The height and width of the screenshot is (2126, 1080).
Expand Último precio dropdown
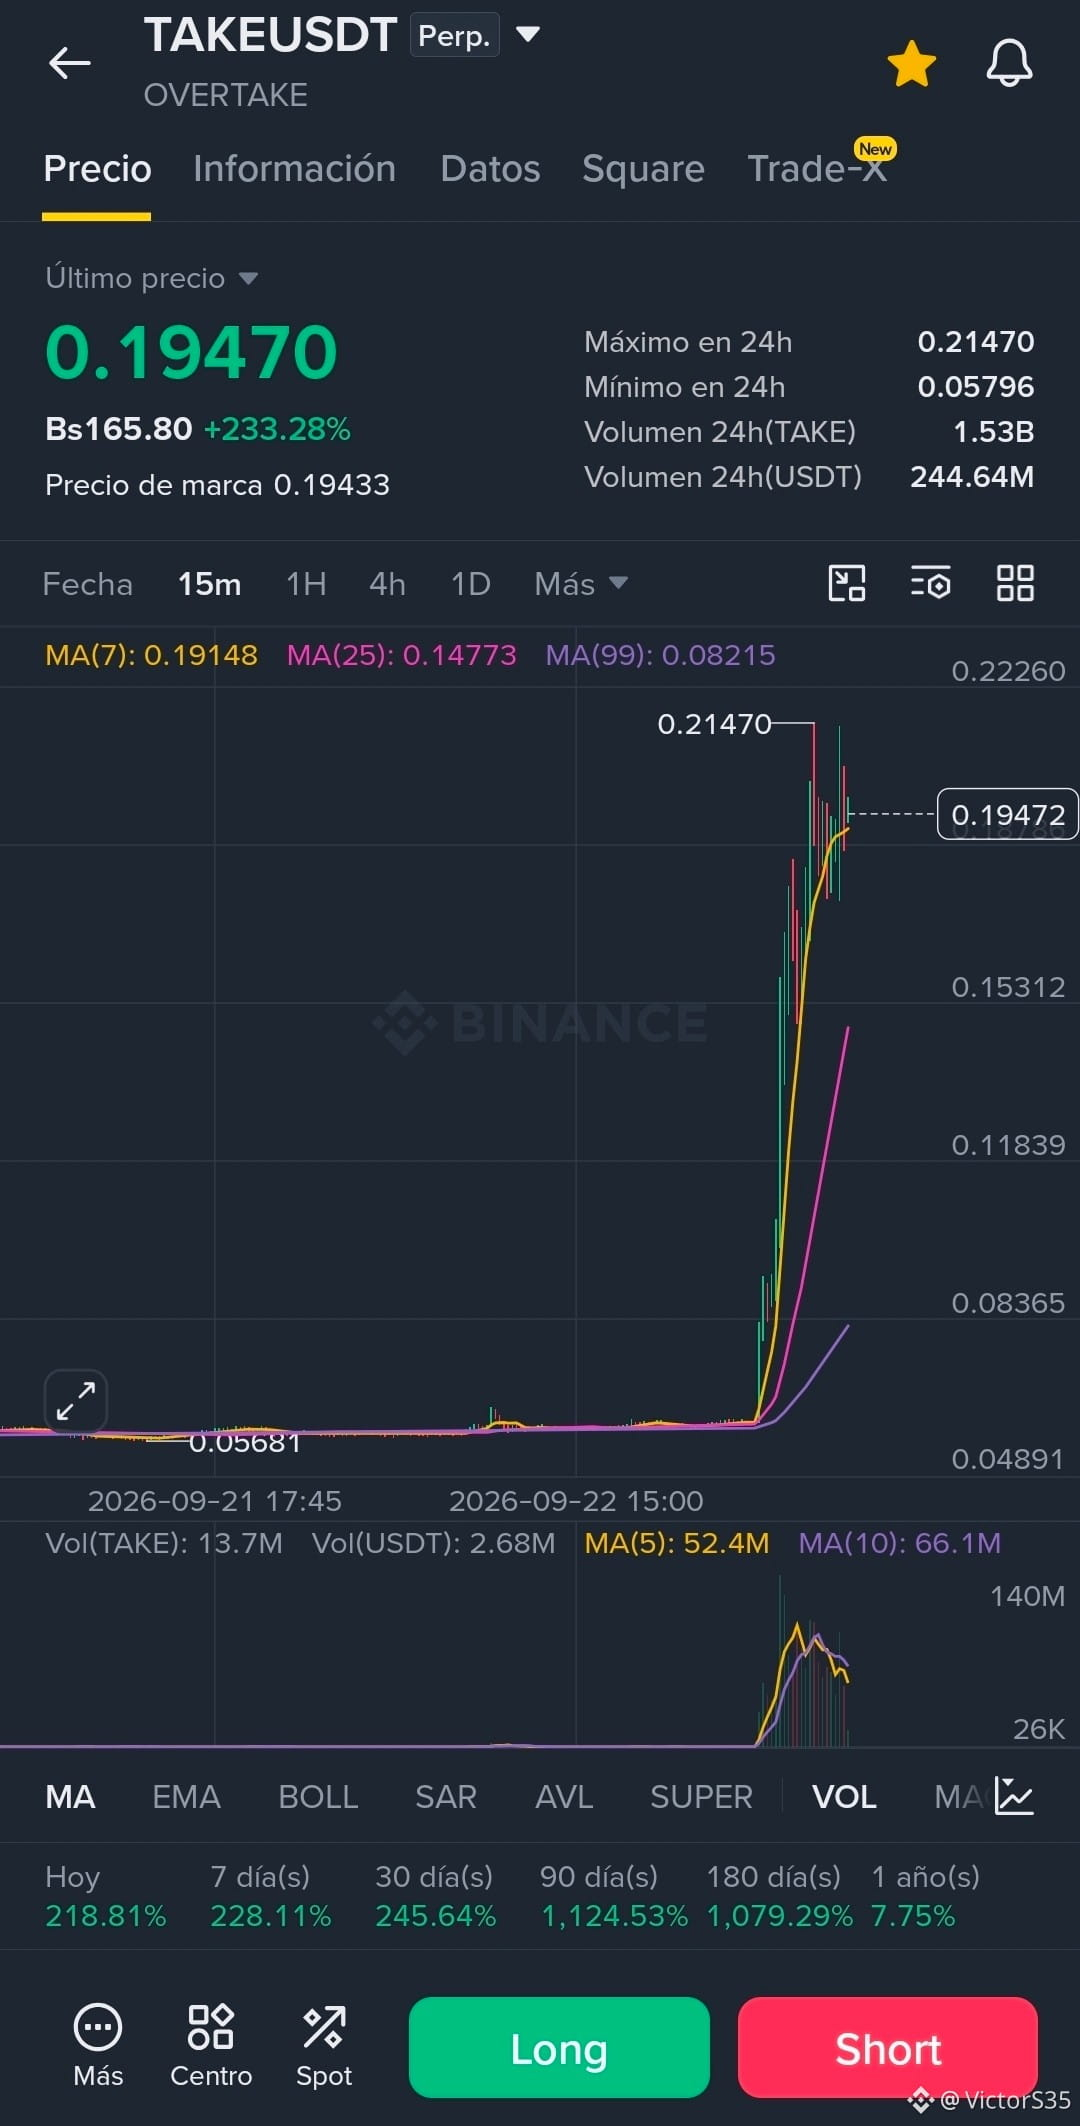(x=248, y=278)
